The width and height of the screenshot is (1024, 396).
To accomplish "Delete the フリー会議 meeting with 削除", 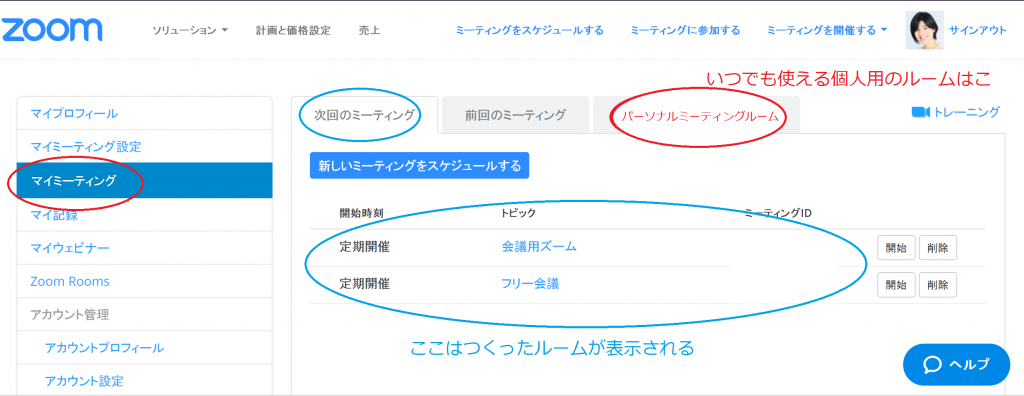I will [x=938, y=284].
